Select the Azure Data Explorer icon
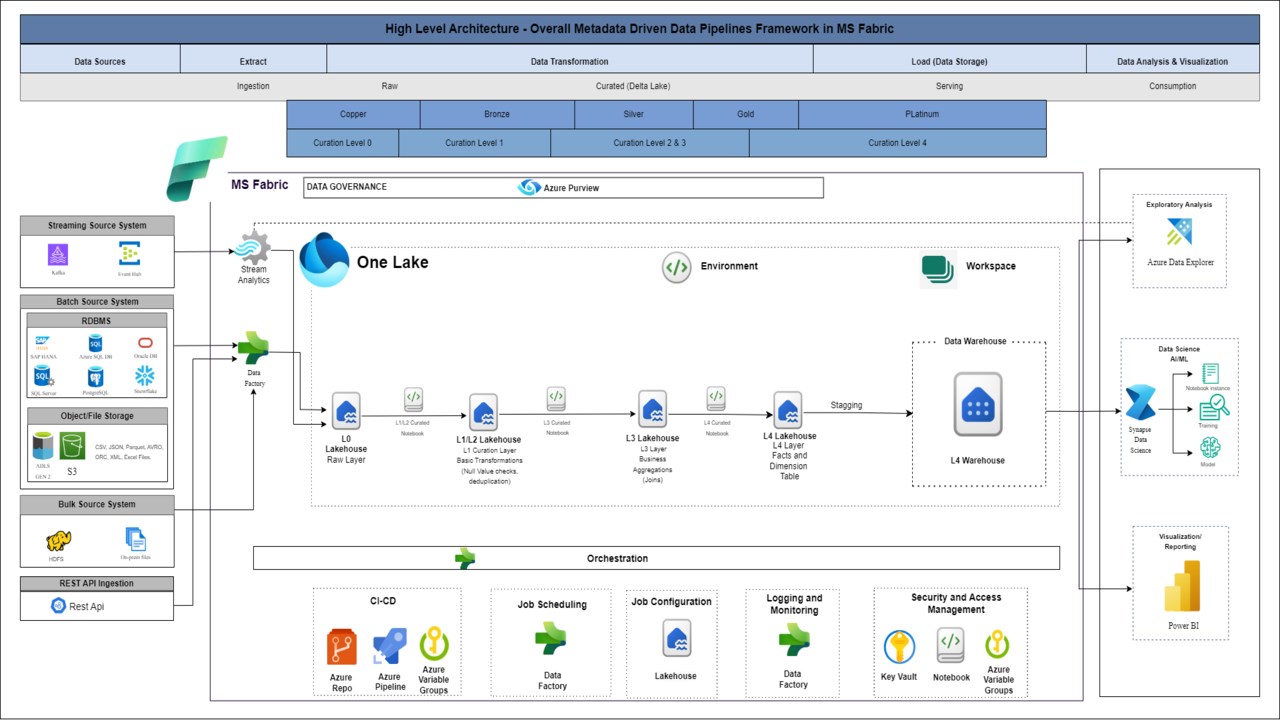The image size is (1280, 720). pos(1179,233)
